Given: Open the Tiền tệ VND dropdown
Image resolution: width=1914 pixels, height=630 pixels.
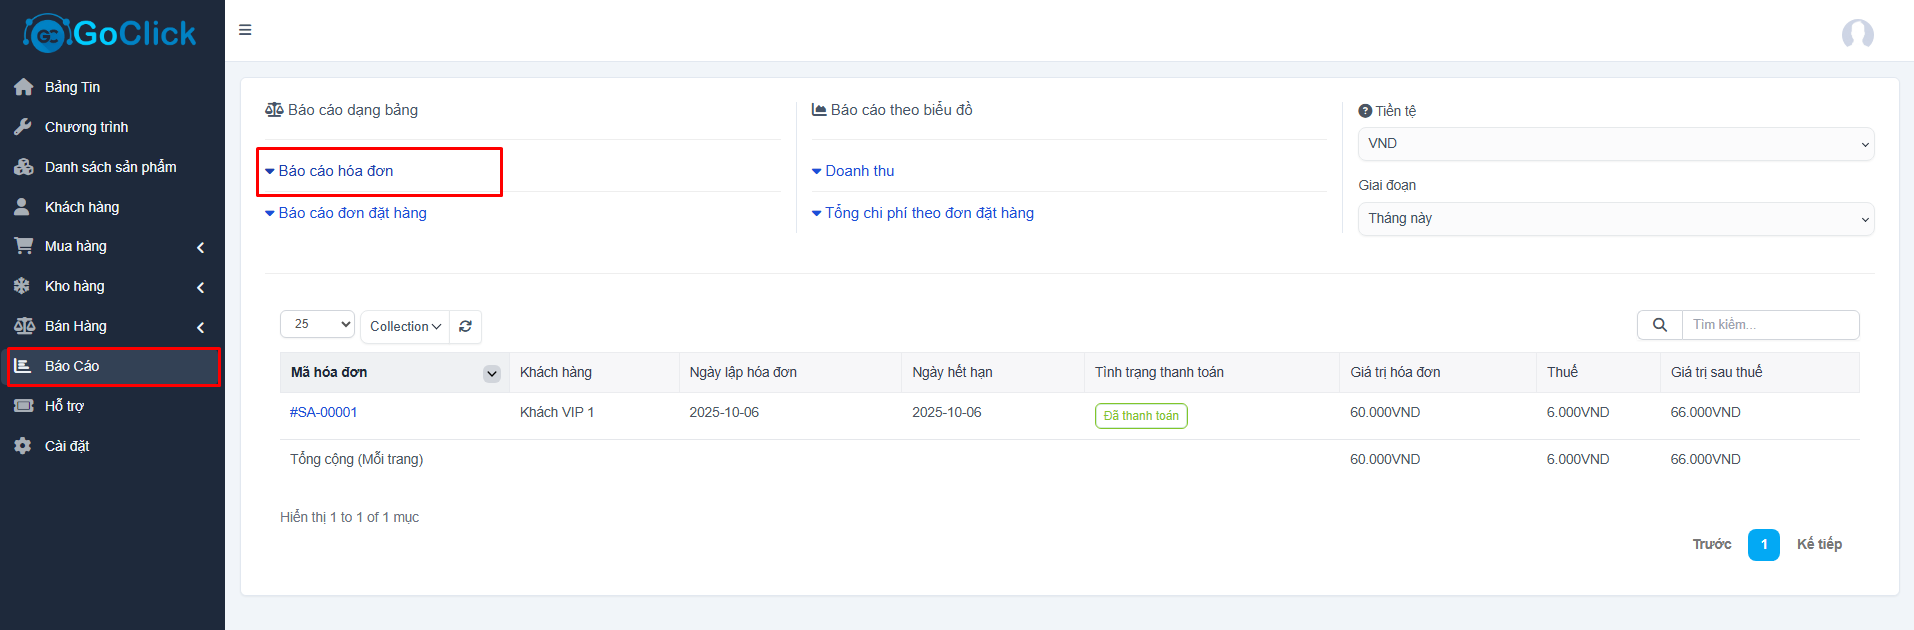Looking at the screenshot, I should point(1615,144).
